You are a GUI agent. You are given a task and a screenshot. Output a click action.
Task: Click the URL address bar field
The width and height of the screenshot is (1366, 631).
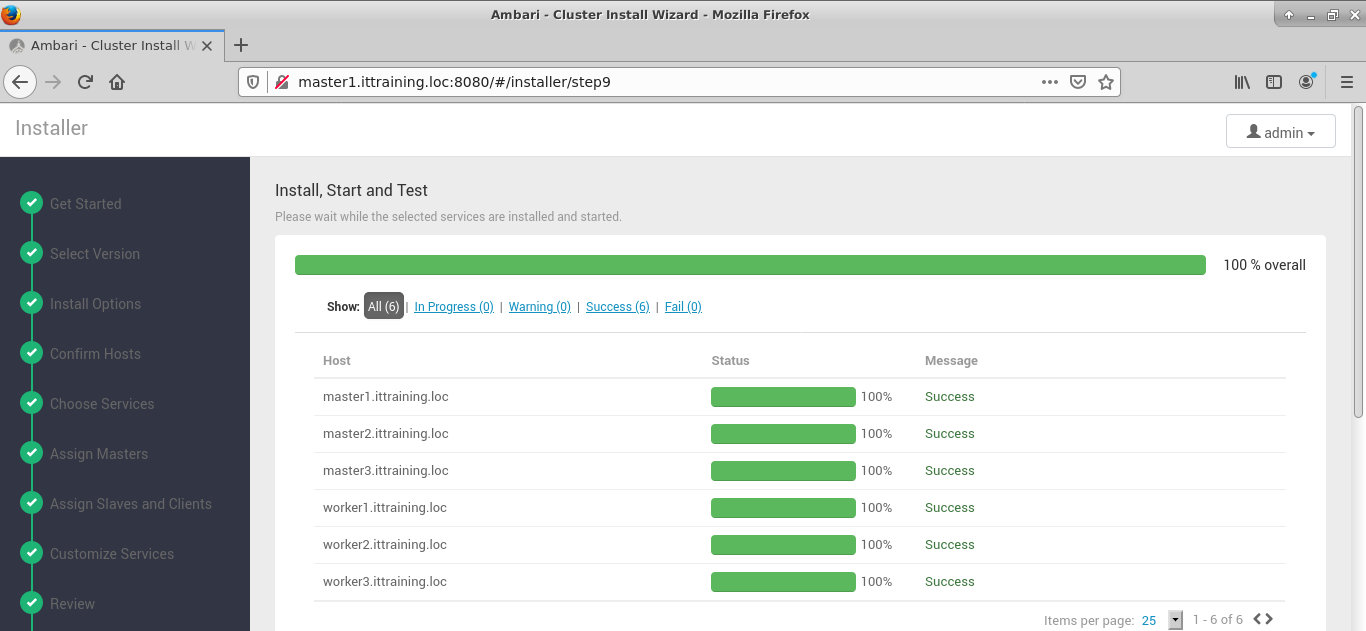point(660,82)
